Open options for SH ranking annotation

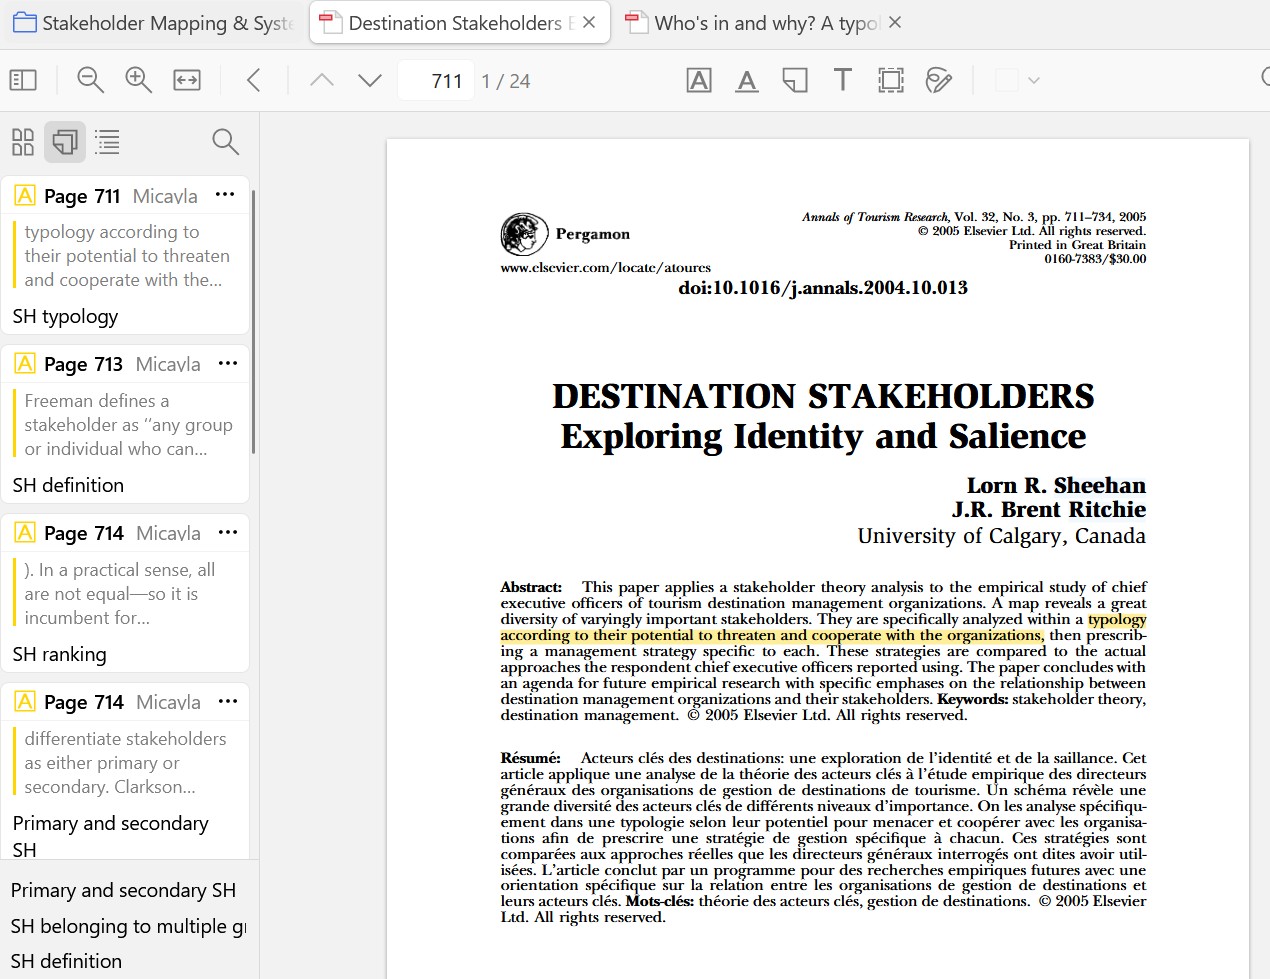(x=227, y=532)
